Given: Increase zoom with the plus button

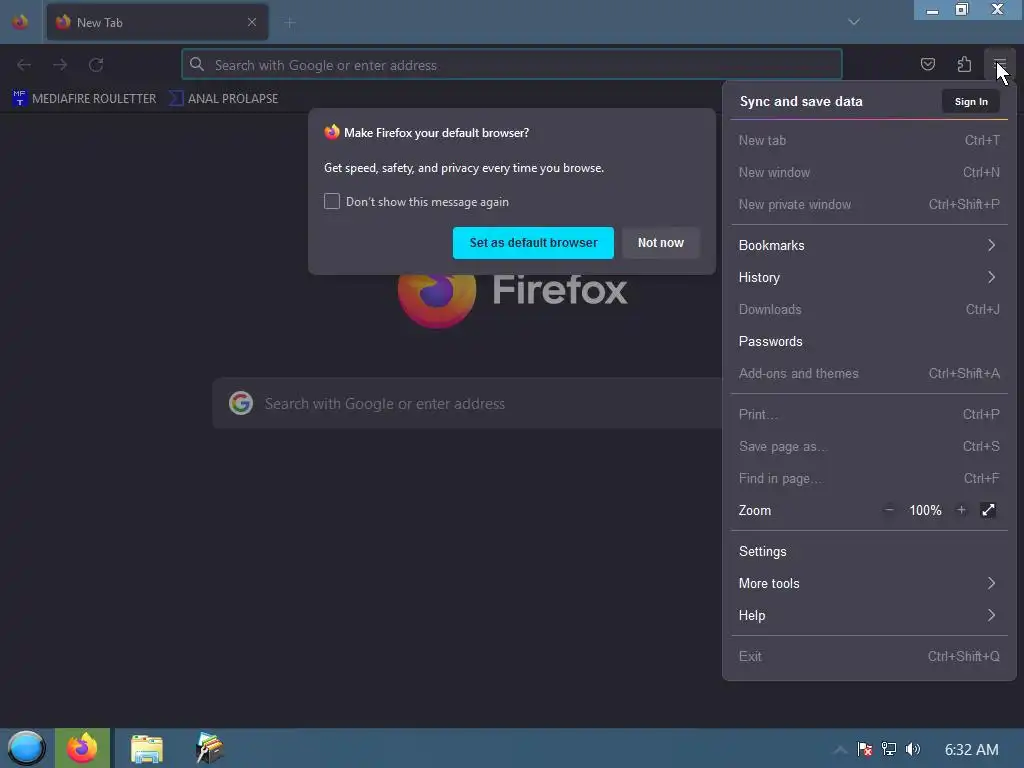Looking at the screenshot, I should (x=961, y=510).
